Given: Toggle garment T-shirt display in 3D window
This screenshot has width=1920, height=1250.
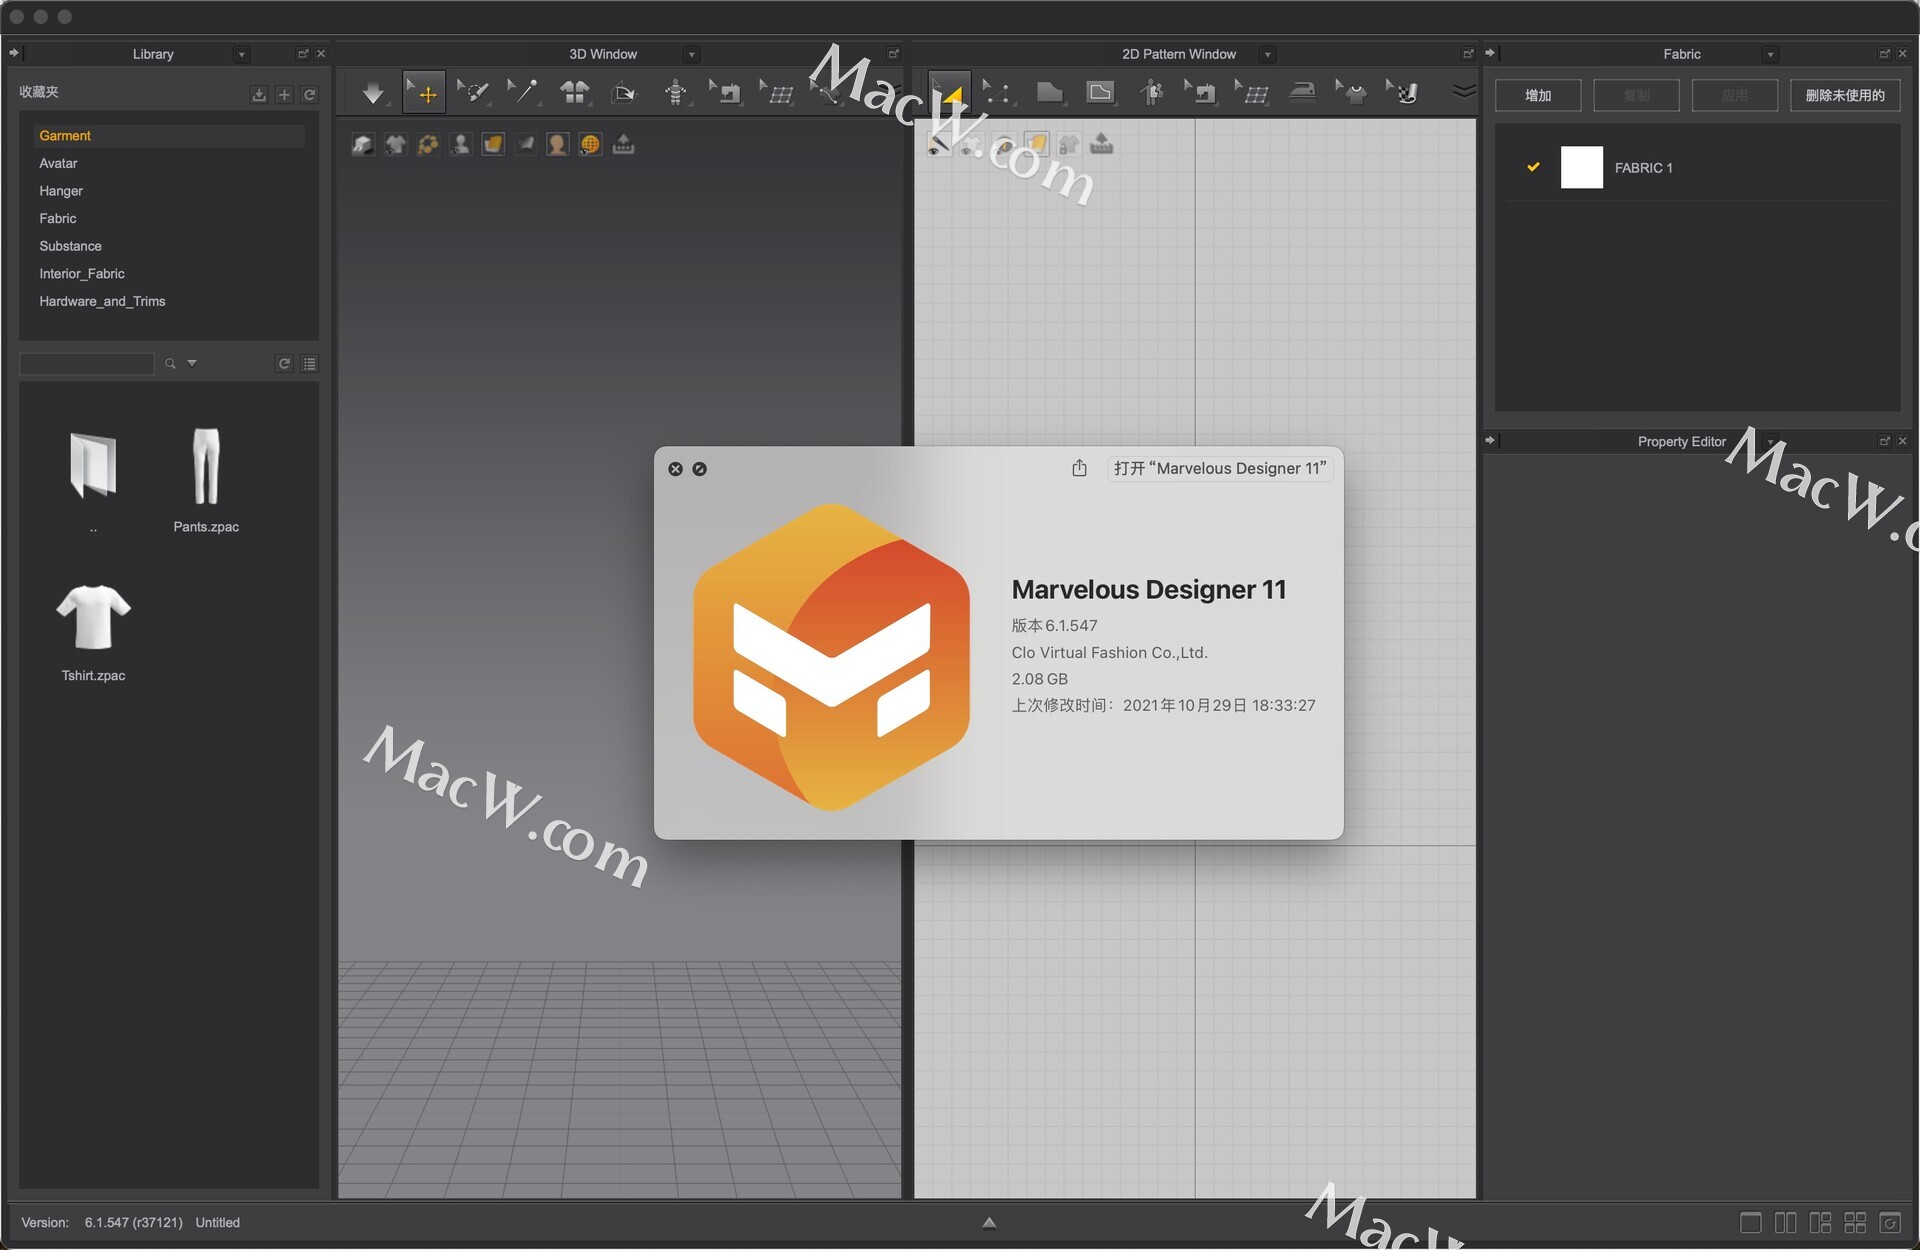Looking at the screenshot, I should [395, 144].
